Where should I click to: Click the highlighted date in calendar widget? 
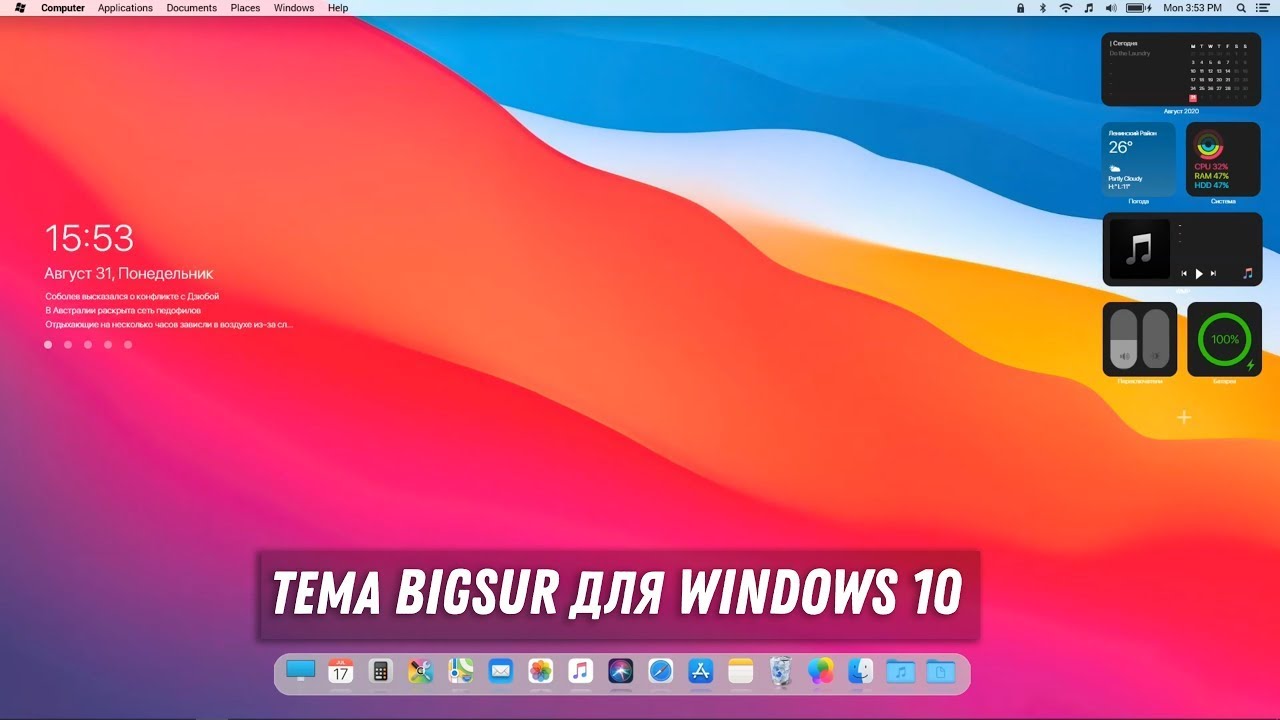coord(1193,98)
